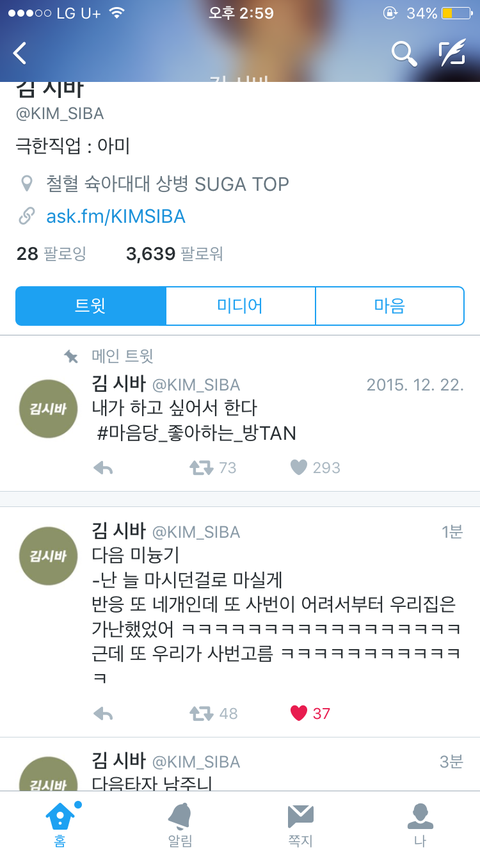
Task: Open the #마음당_좋아하는_방TAN hashtag
Action: 196,433
